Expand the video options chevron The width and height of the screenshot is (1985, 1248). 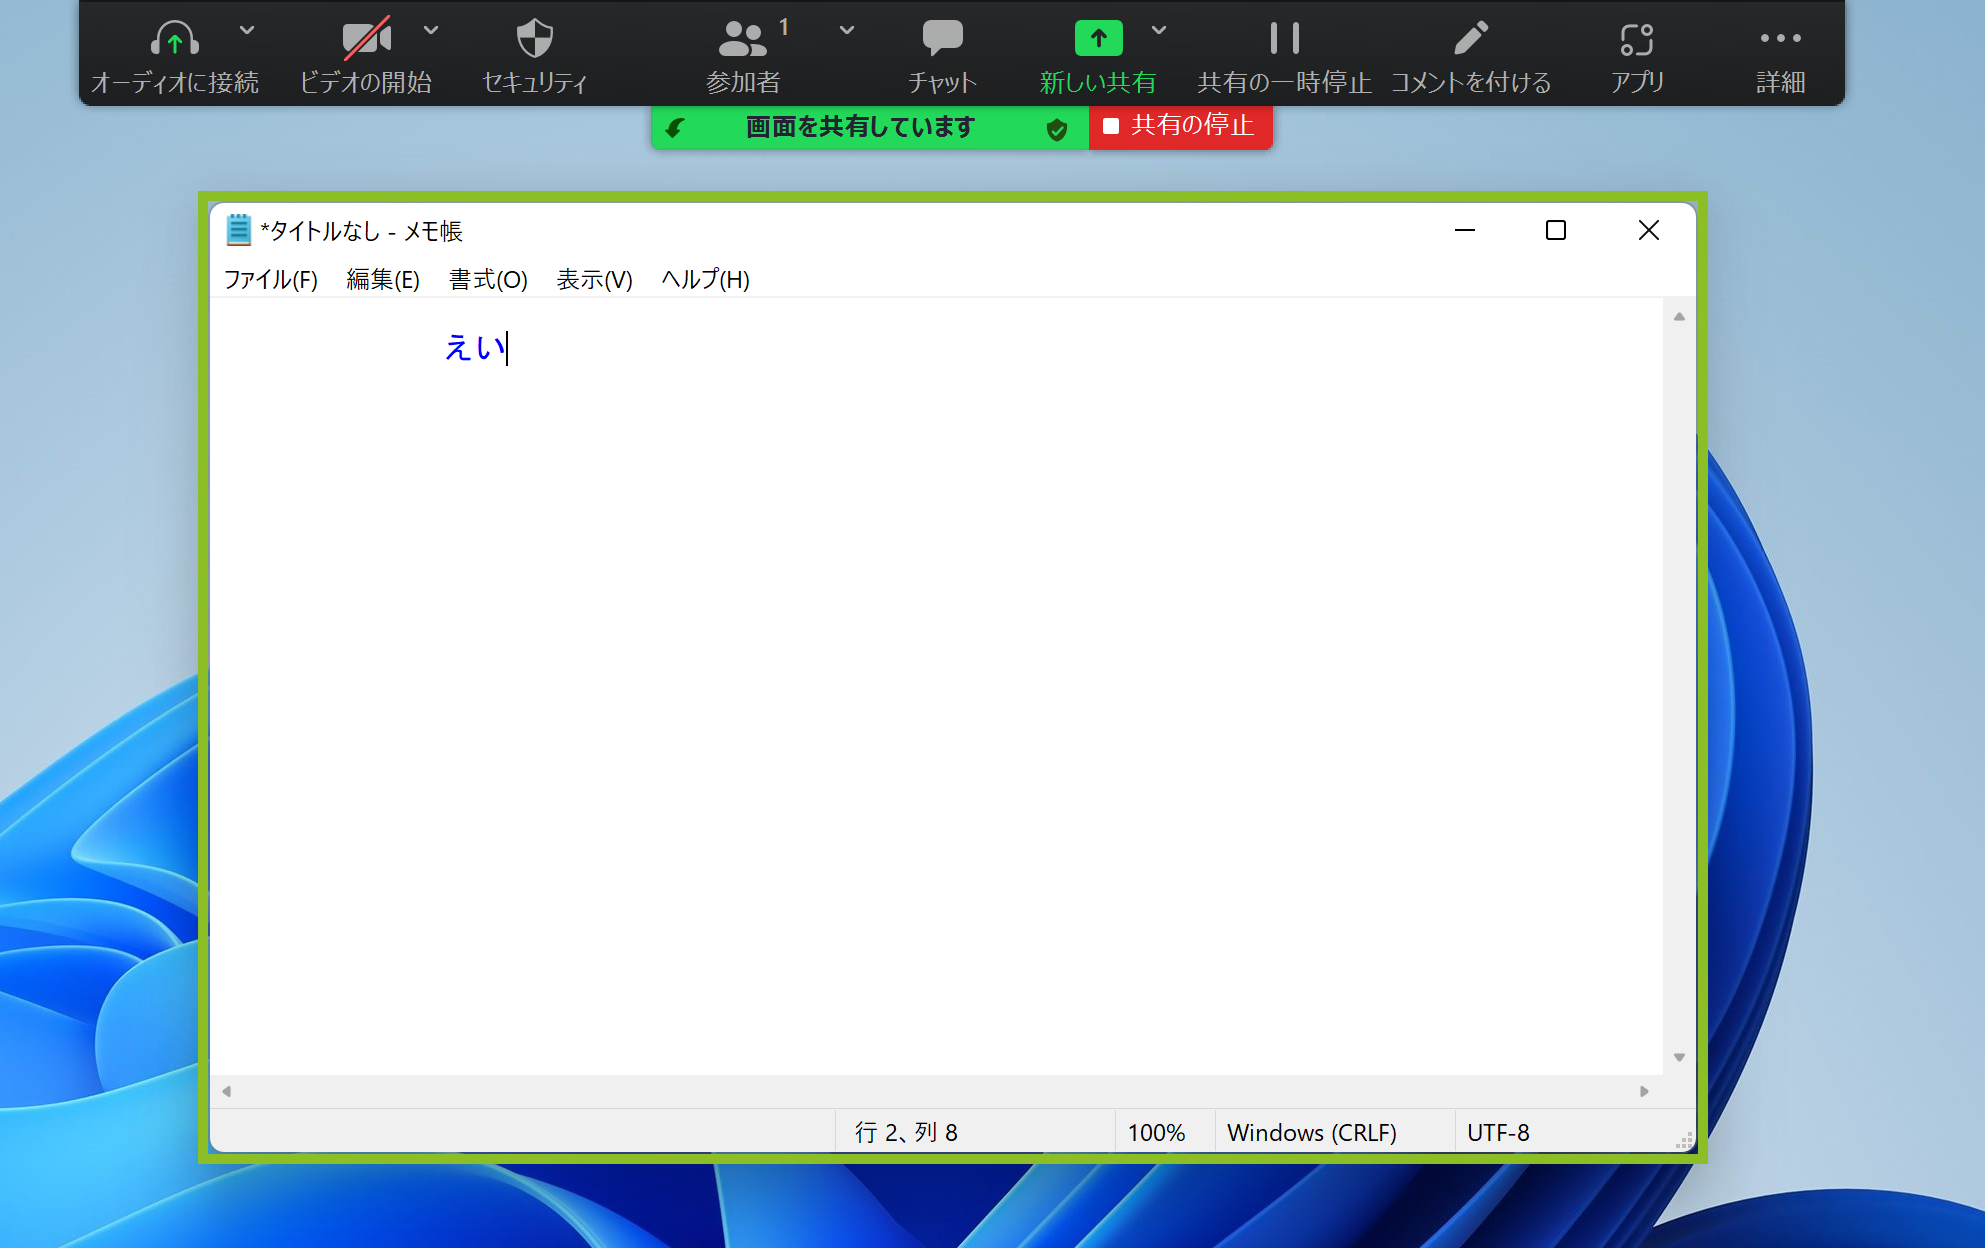coord(431,30)
